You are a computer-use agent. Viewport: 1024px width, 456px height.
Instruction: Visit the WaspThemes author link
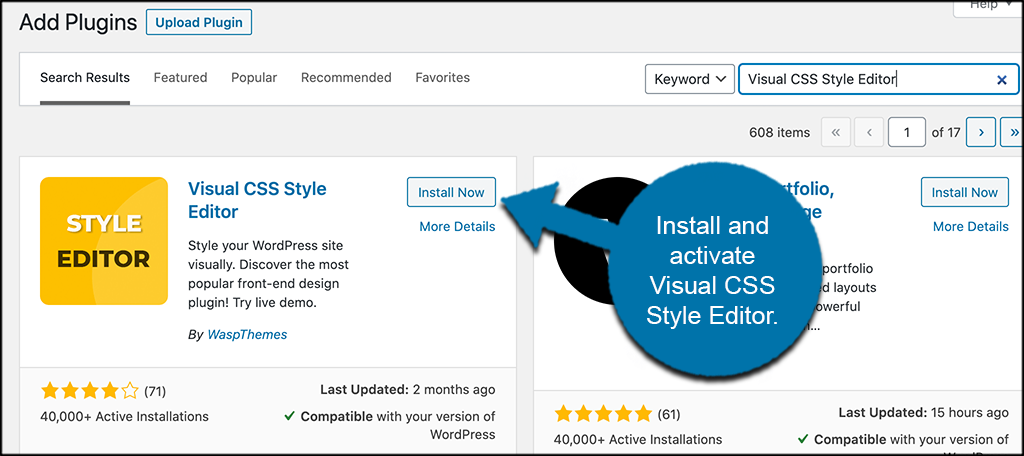click(247, 334)
